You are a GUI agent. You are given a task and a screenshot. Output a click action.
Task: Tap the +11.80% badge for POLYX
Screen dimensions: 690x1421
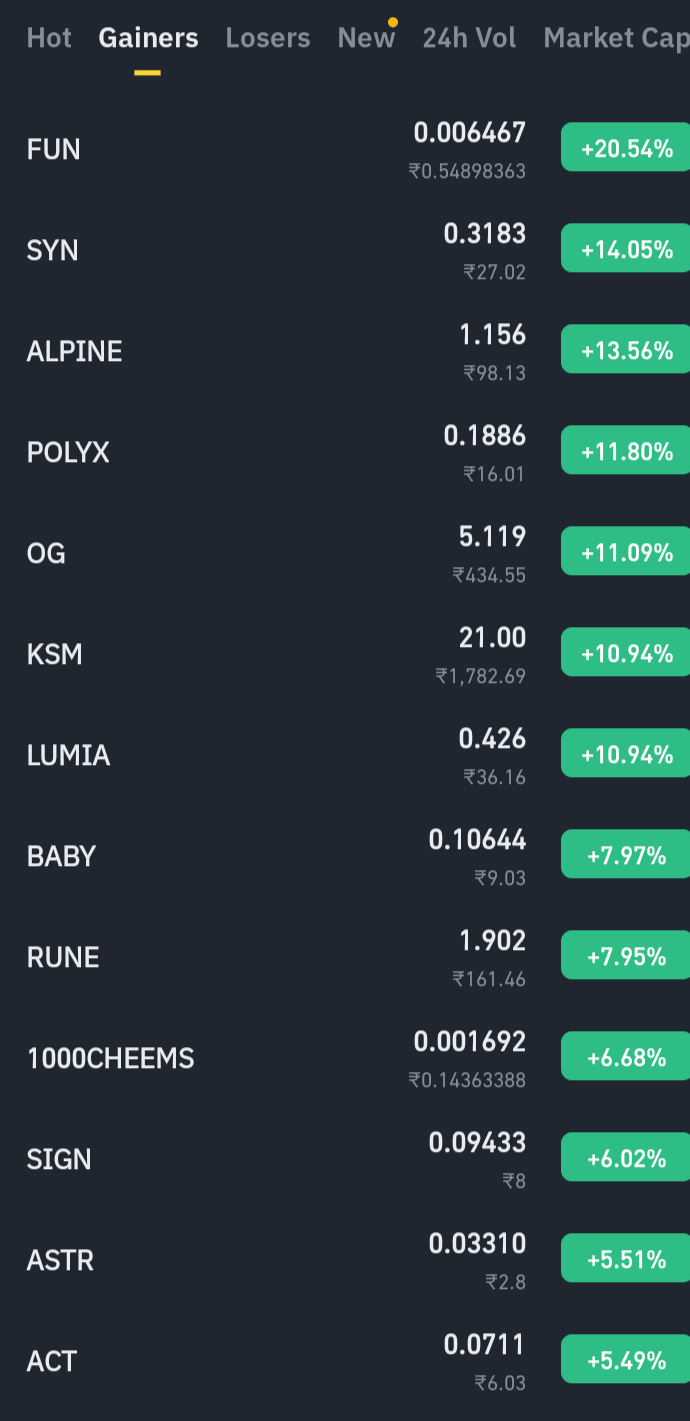tap(626, 452)
